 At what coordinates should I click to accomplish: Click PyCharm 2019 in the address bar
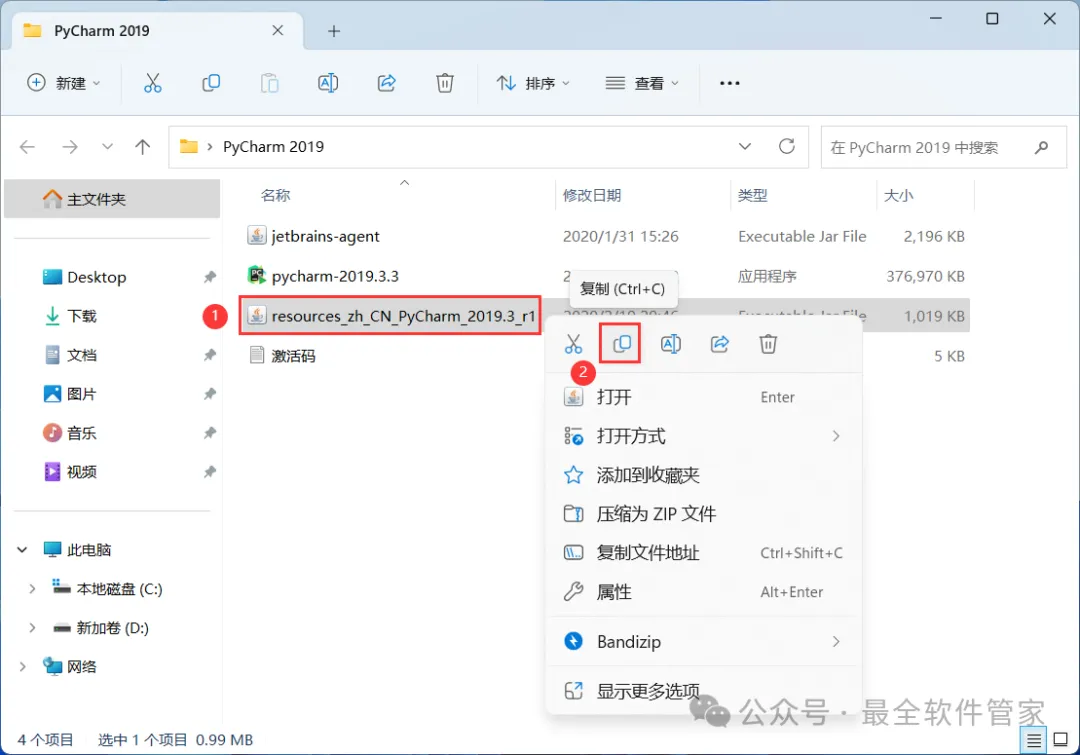[273, 147]
